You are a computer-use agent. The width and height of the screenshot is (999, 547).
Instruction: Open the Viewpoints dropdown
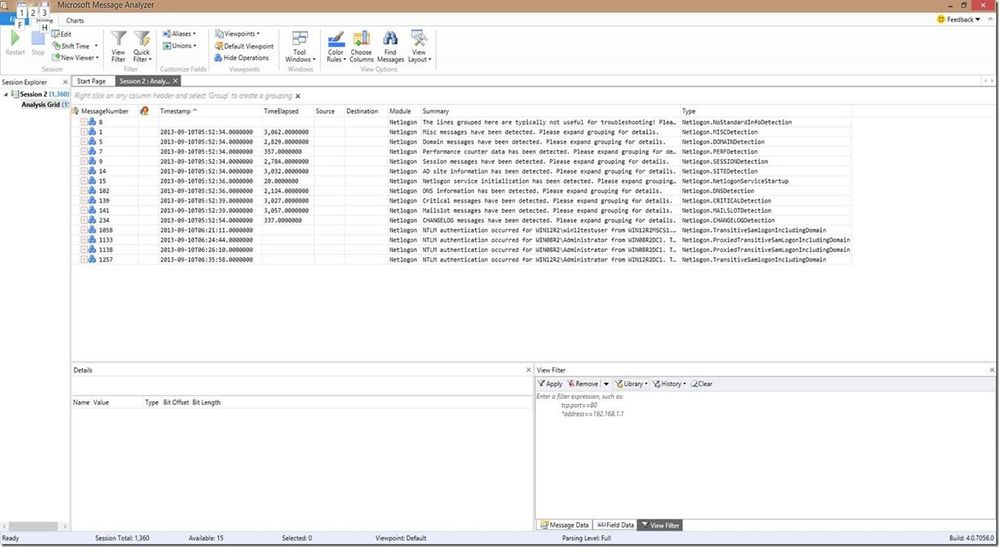pos(237,34)
